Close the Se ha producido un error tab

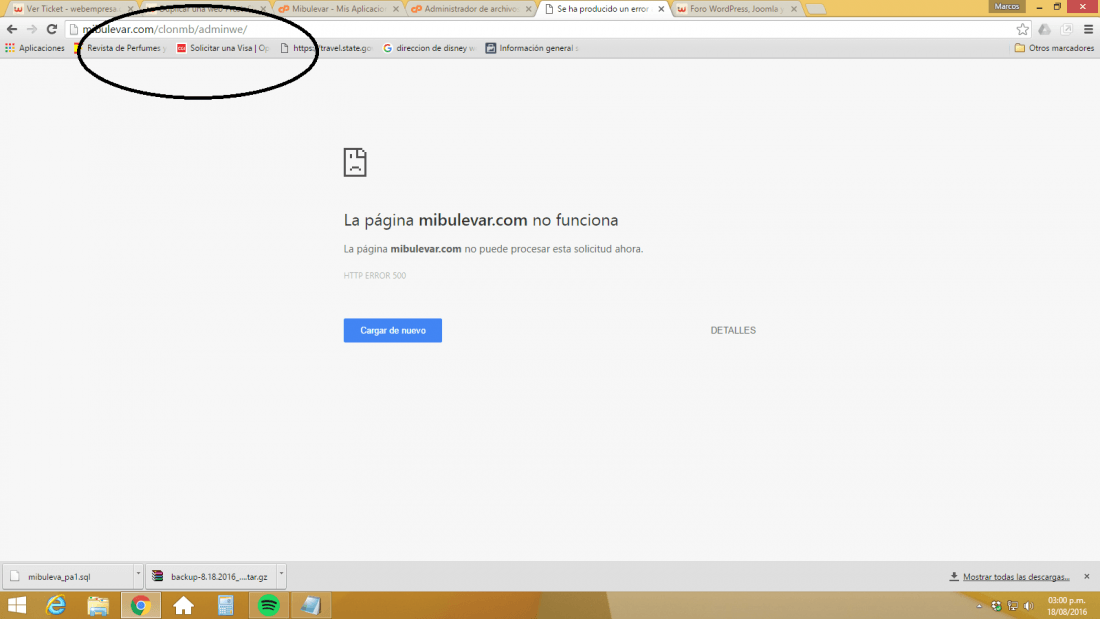662,9
